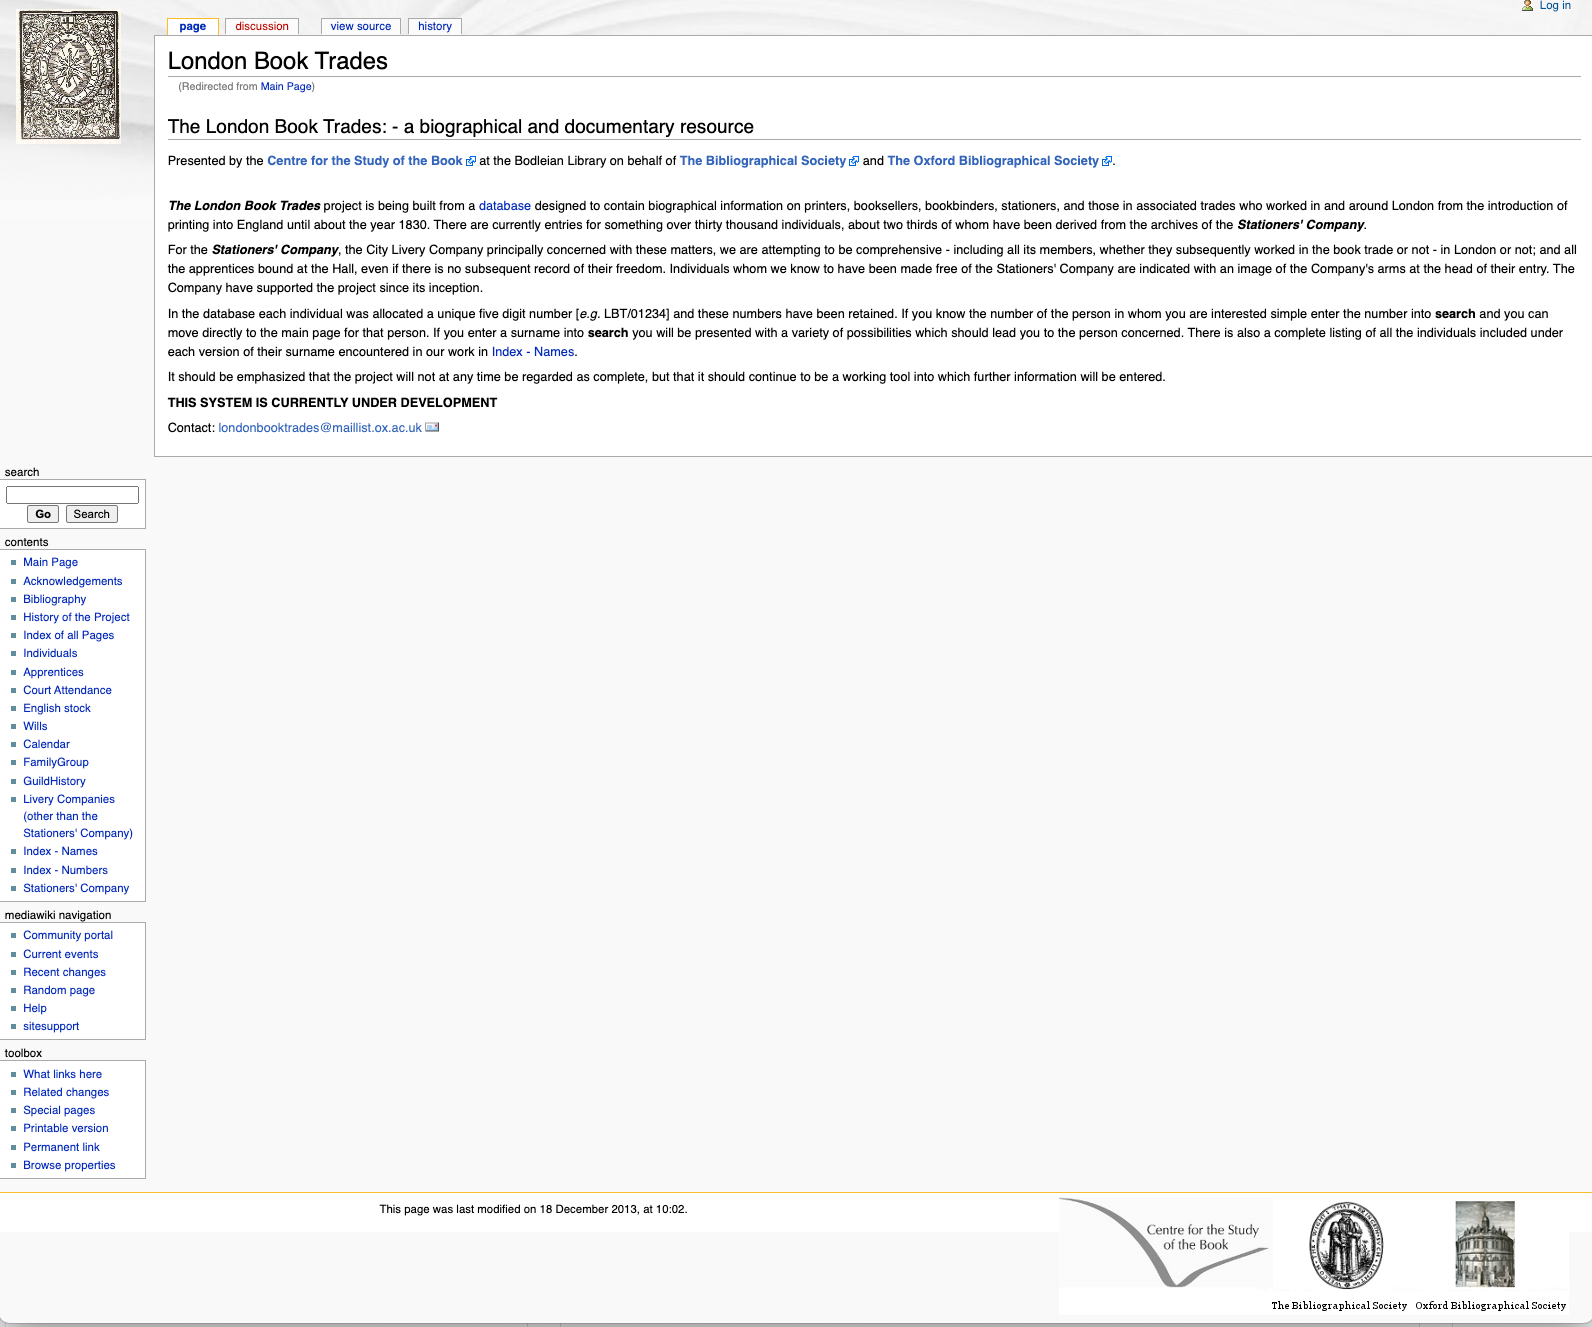Click the search input field
This screenshot has width=1592, height=1327.
(72, 495)
